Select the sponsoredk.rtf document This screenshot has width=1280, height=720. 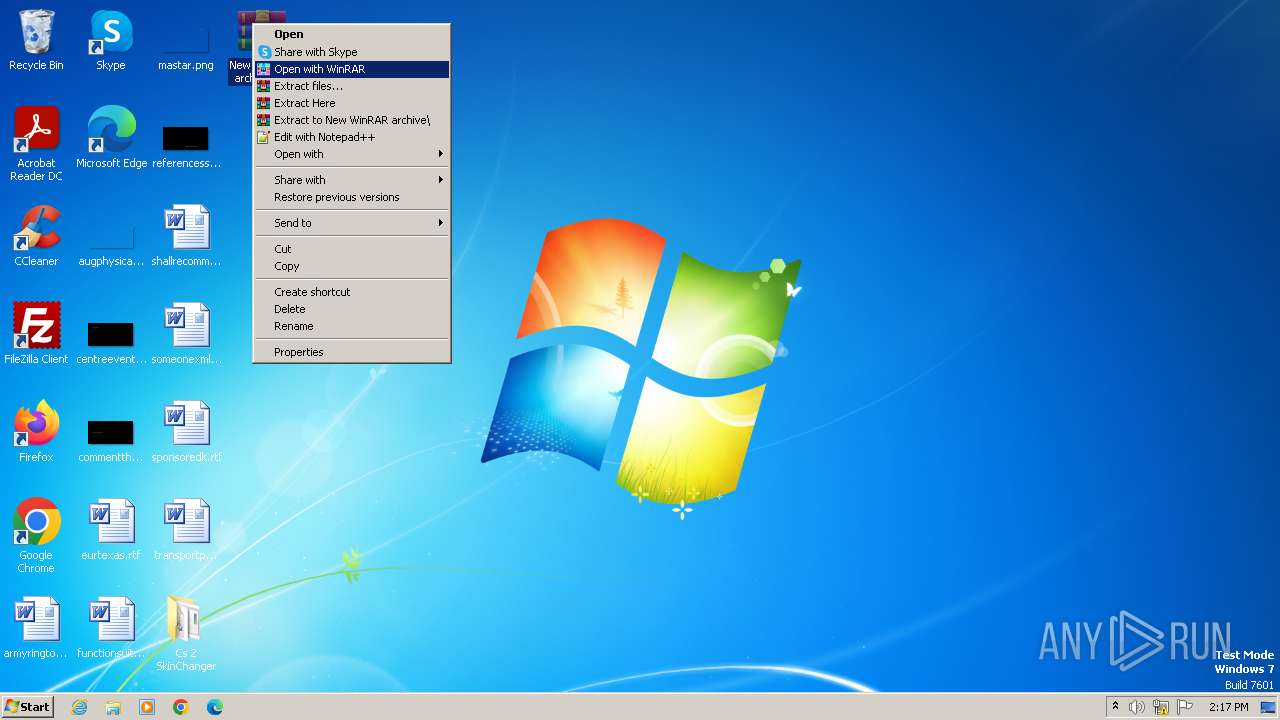(x=186, y=432)
